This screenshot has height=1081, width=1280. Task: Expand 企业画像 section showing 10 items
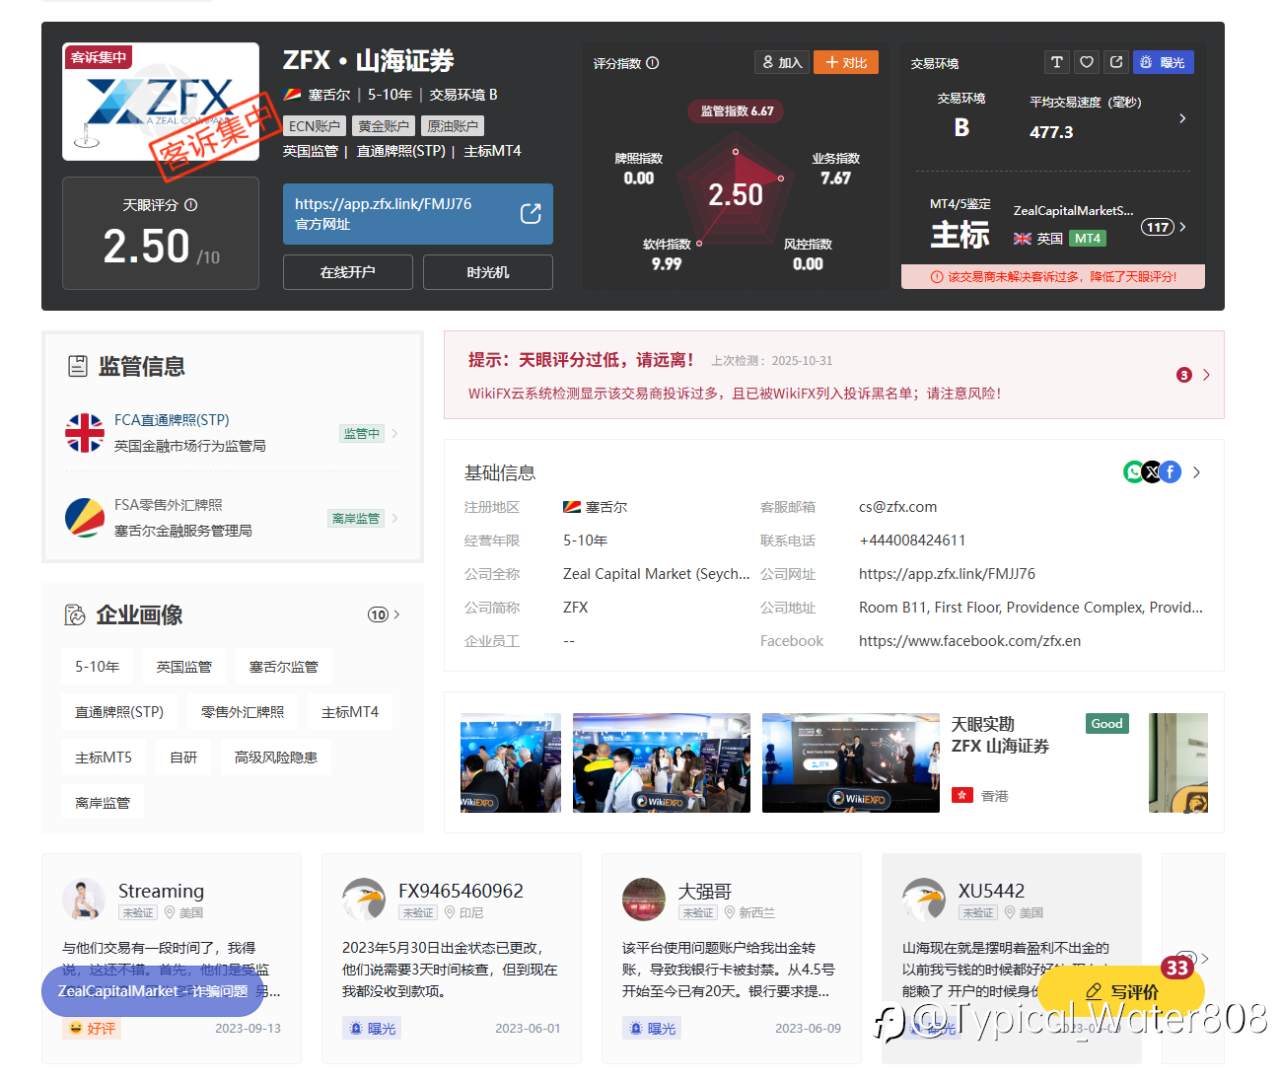pos(382,615)
